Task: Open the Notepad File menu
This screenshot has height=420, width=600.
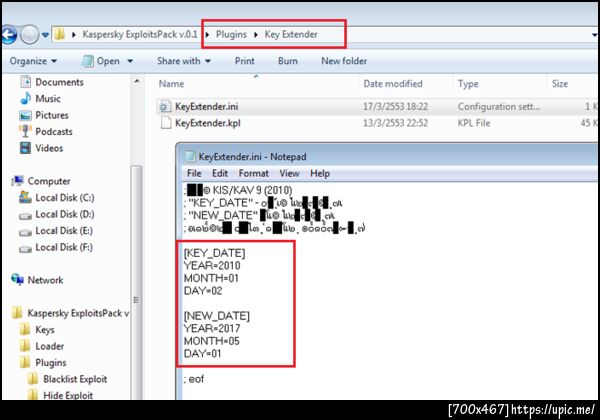Action: click(x=194, y=174)
